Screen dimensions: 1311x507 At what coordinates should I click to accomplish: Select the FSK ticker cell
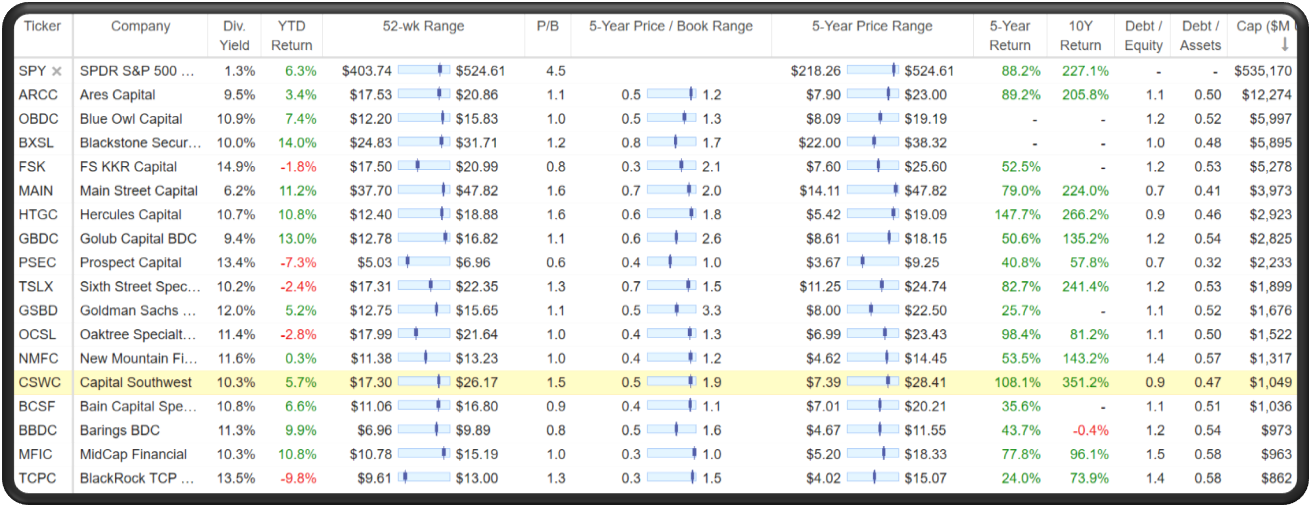click(x=33, y=167)
